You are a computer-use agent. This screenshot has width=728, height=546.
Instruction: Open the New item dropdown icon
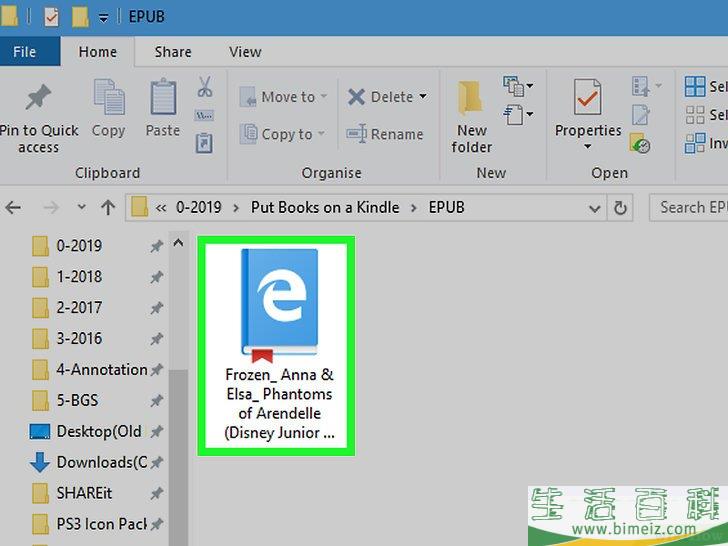point(518,86)
